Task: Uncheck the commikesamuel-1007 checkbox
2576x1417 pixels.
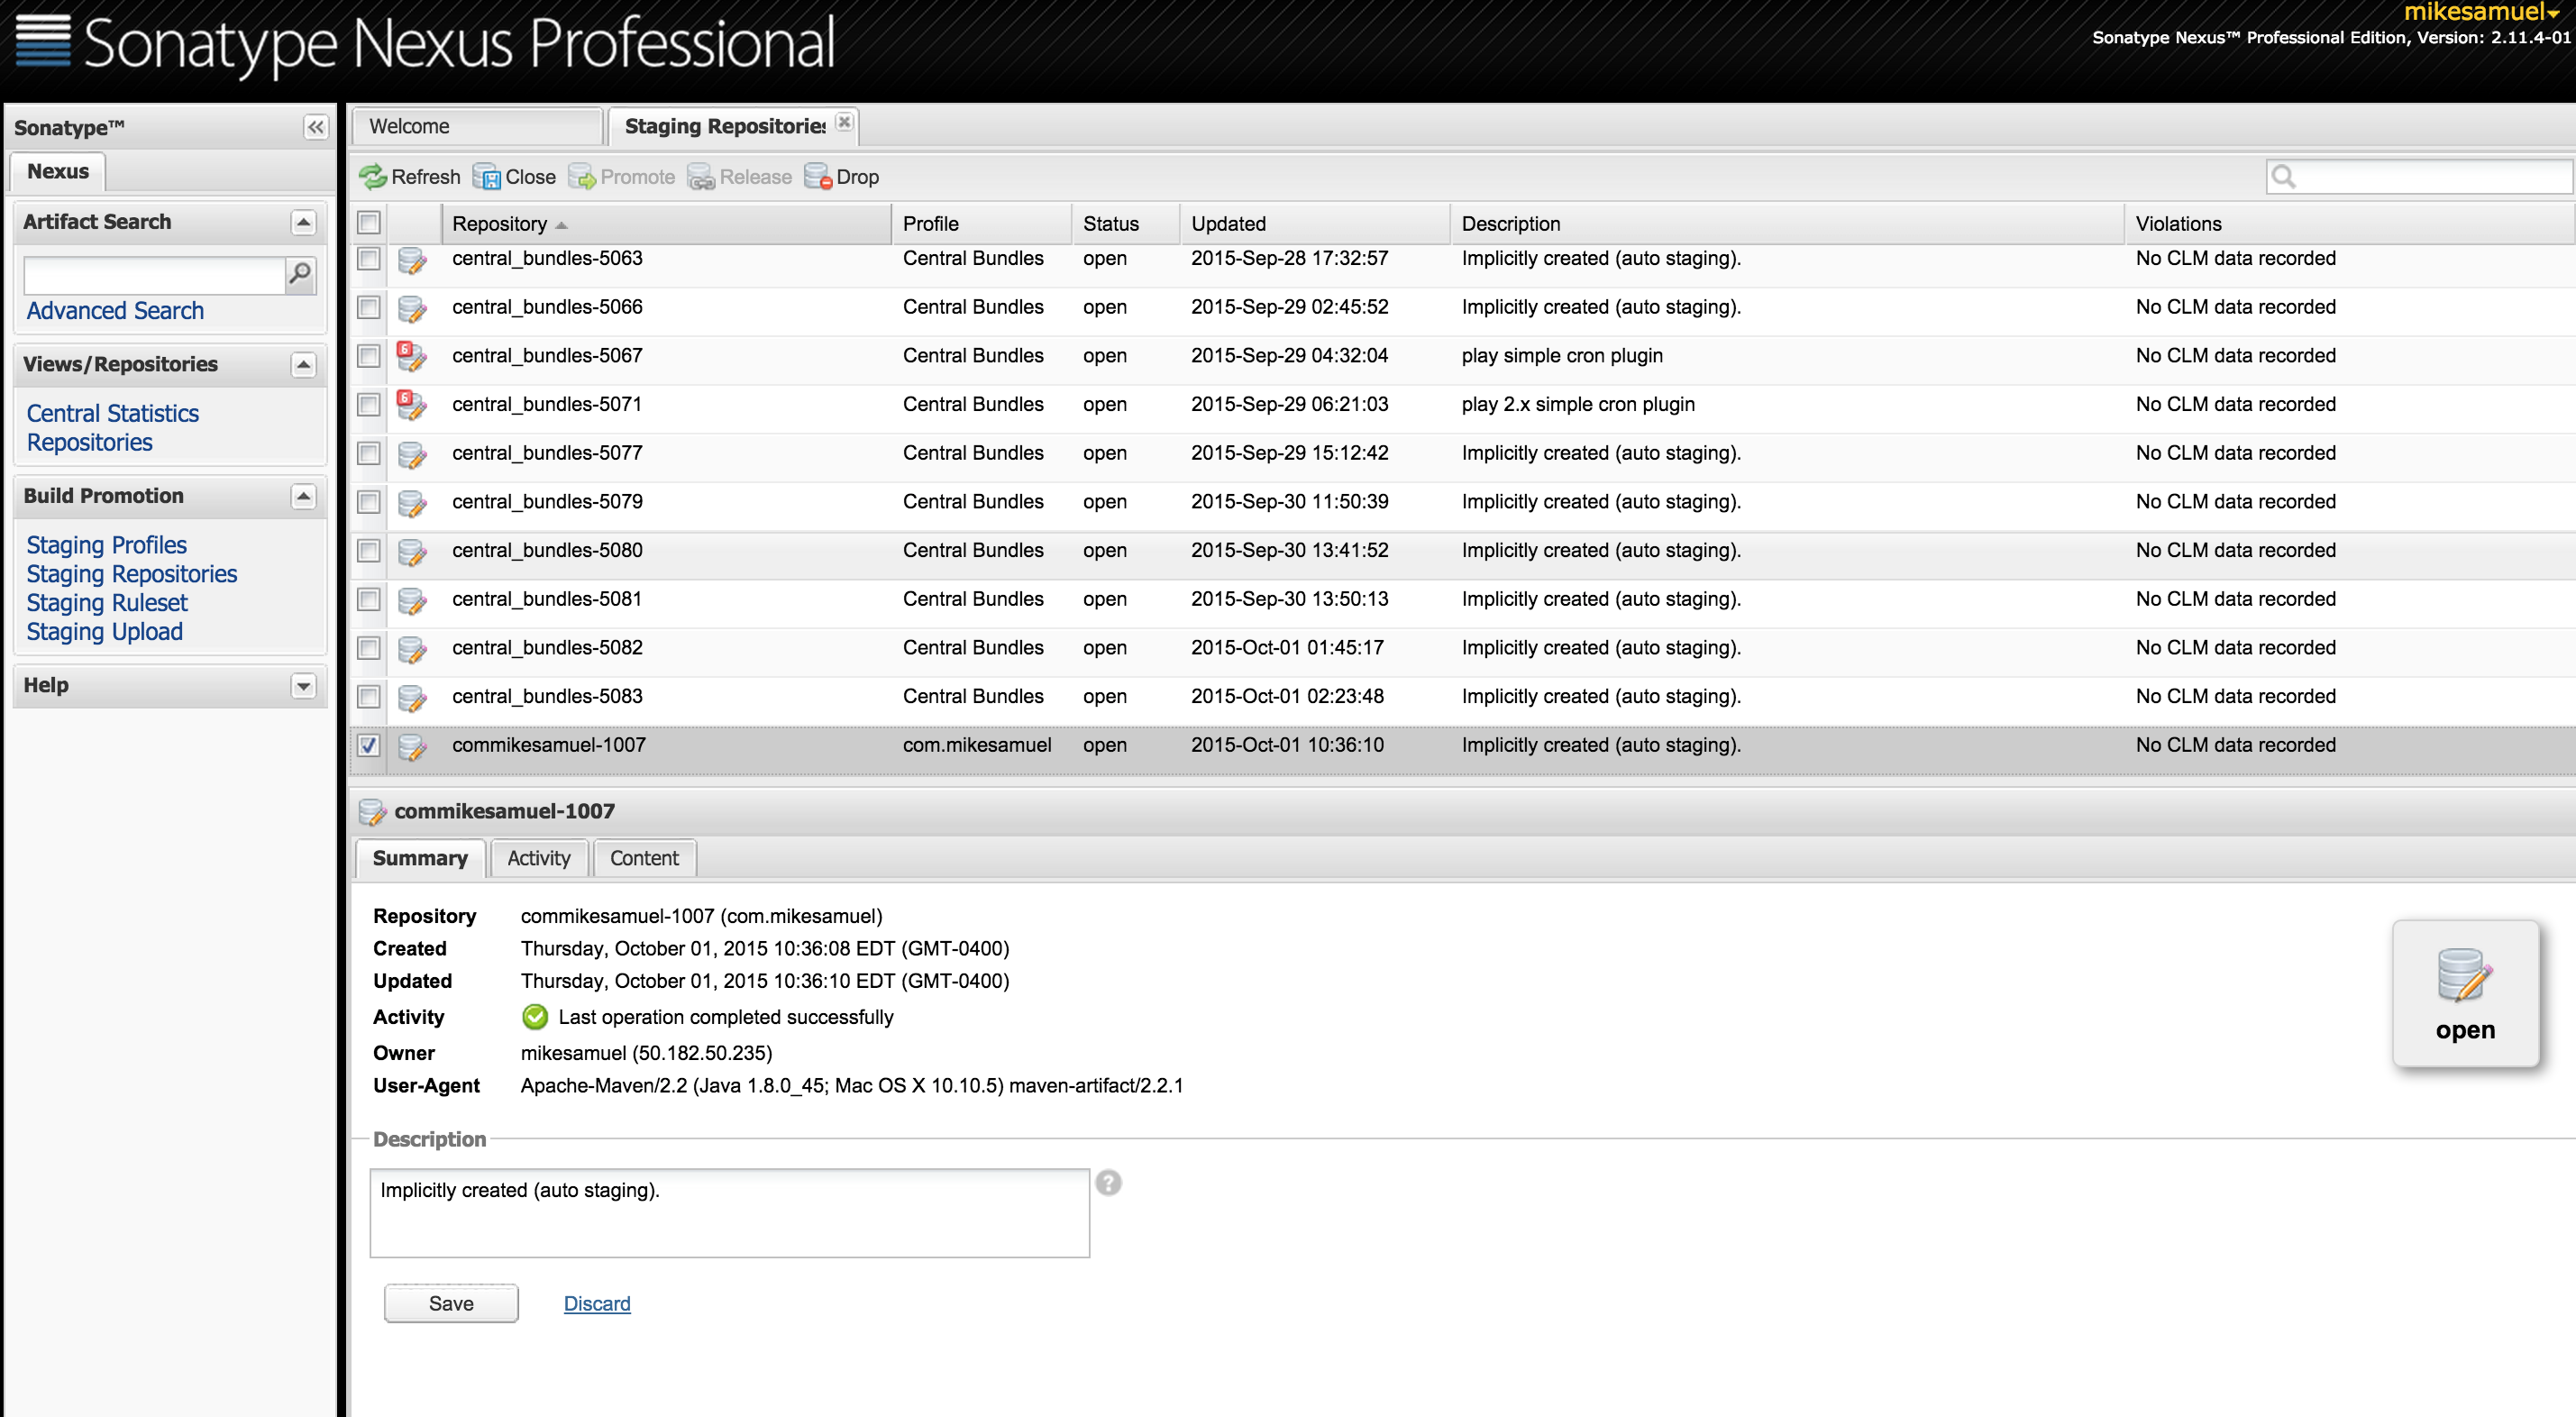Action: pos(369,745)
